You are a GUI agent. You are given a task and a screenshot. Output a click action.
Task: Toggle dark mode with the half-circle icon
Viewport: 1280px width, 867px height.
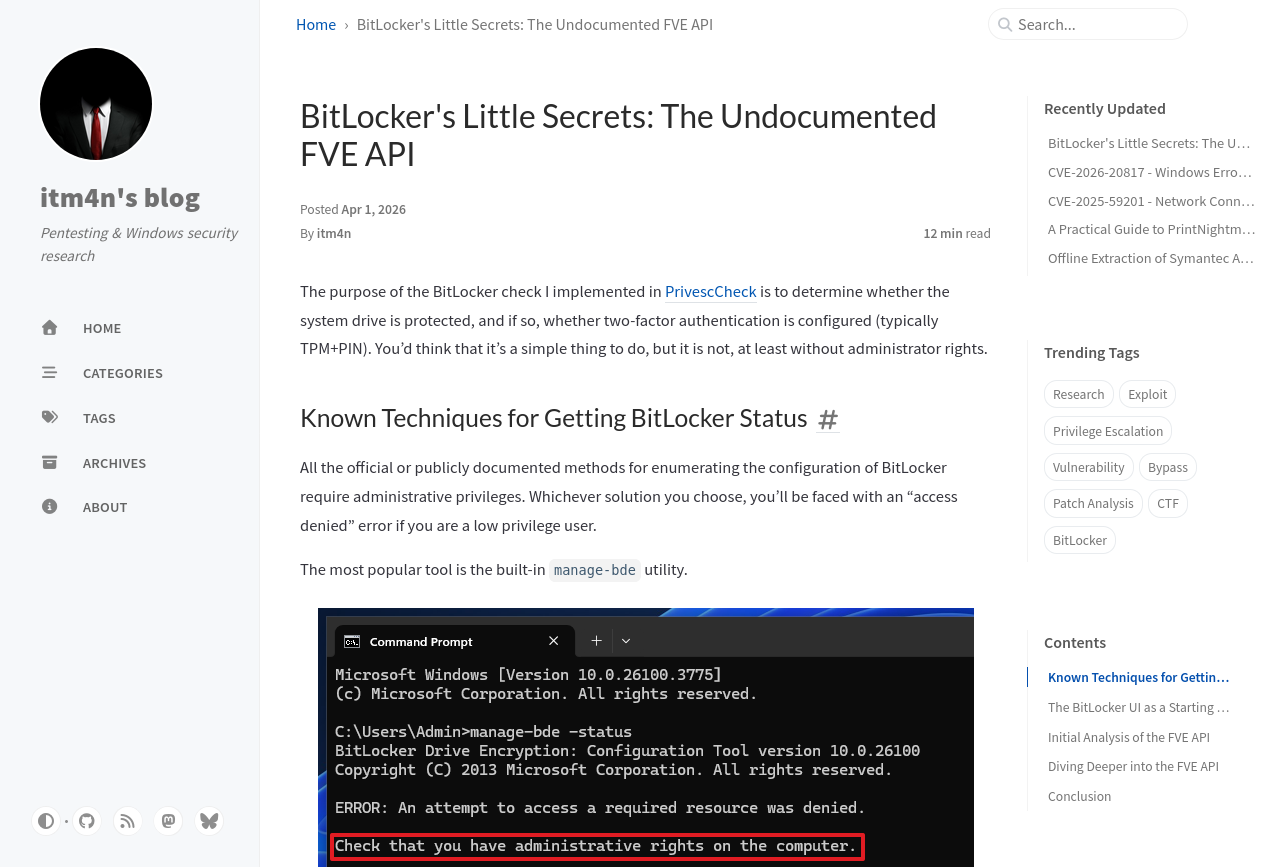click(46, 821)
